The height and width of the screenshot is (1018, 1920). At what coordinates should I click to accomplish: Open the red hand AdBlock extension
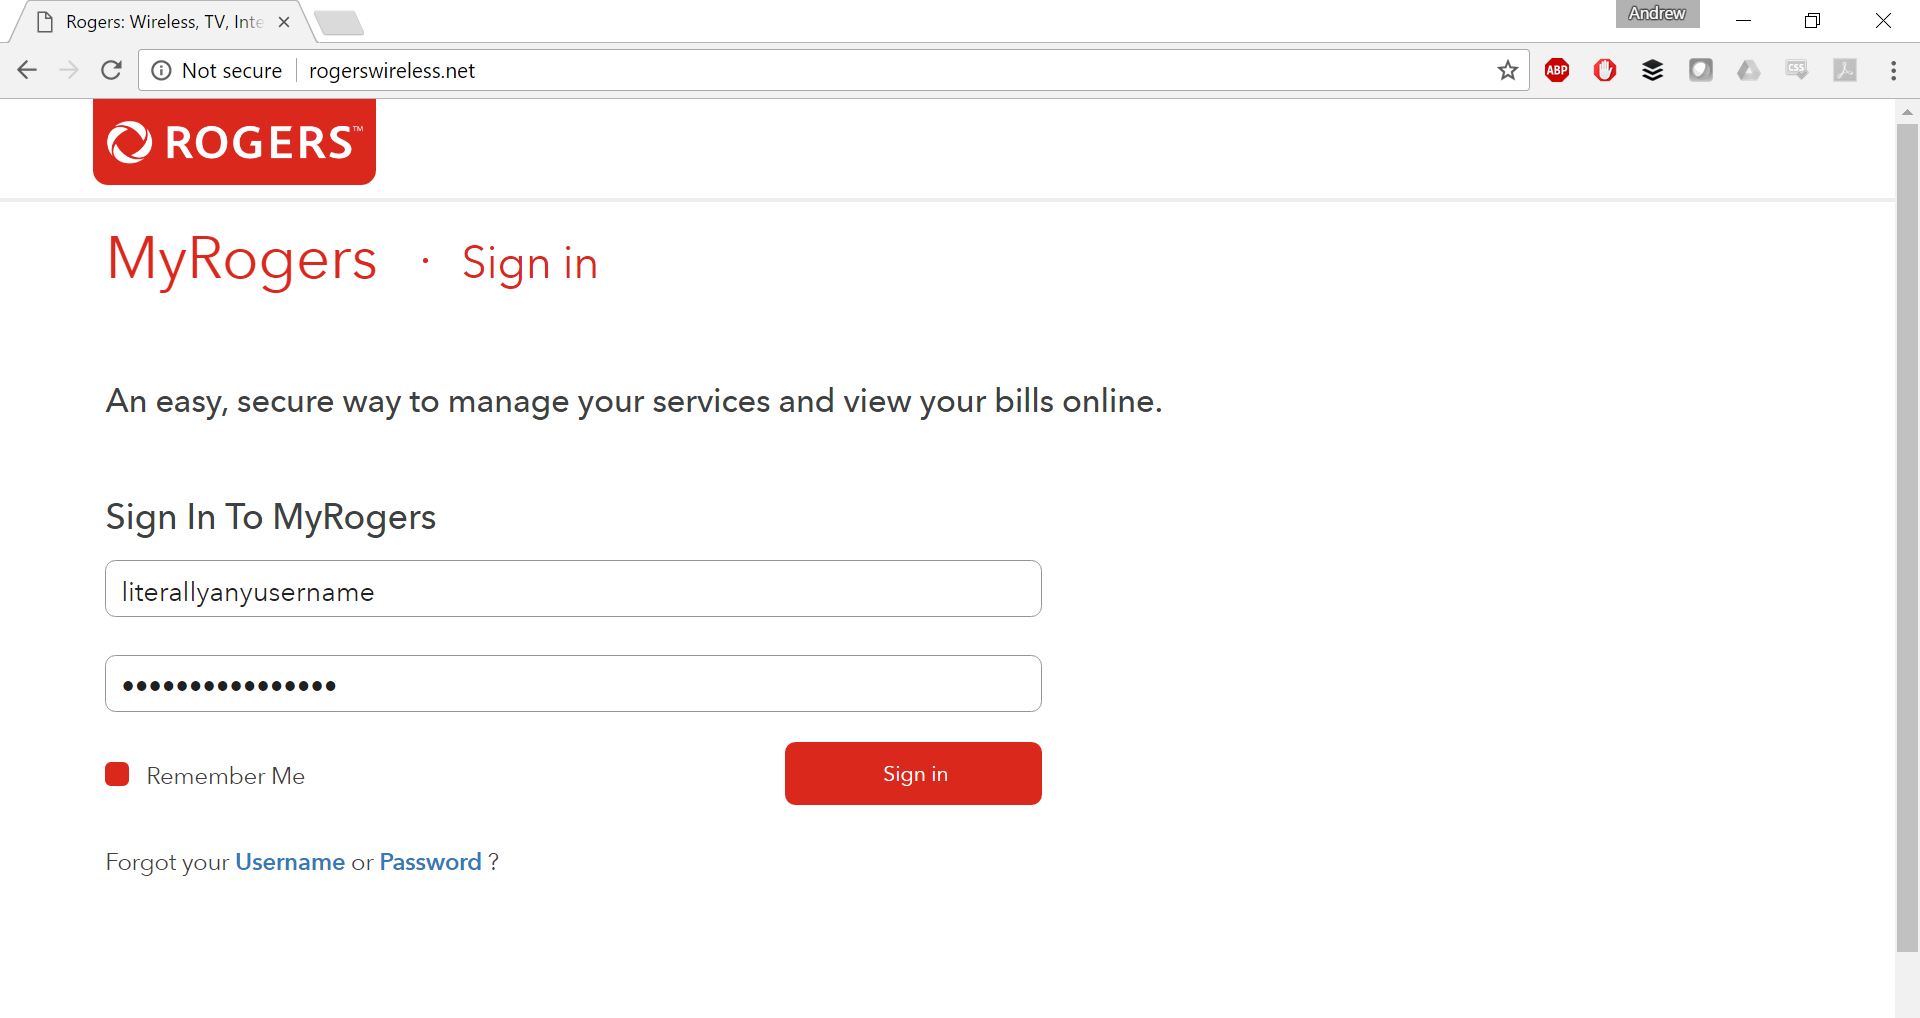pos(1605,70)
